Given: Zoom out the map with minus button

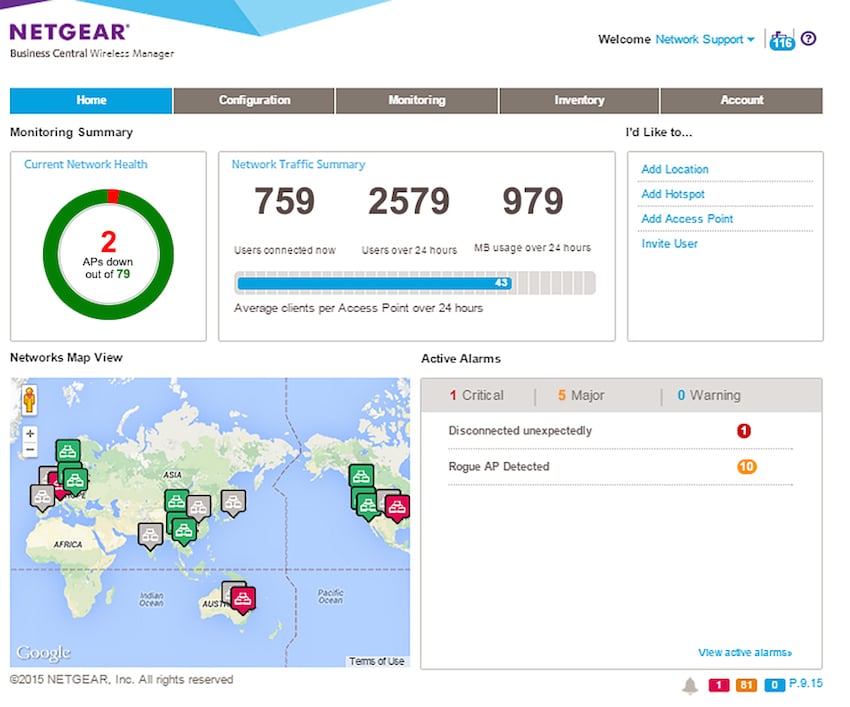Looking at the screenshot, I should pos(30,449).
